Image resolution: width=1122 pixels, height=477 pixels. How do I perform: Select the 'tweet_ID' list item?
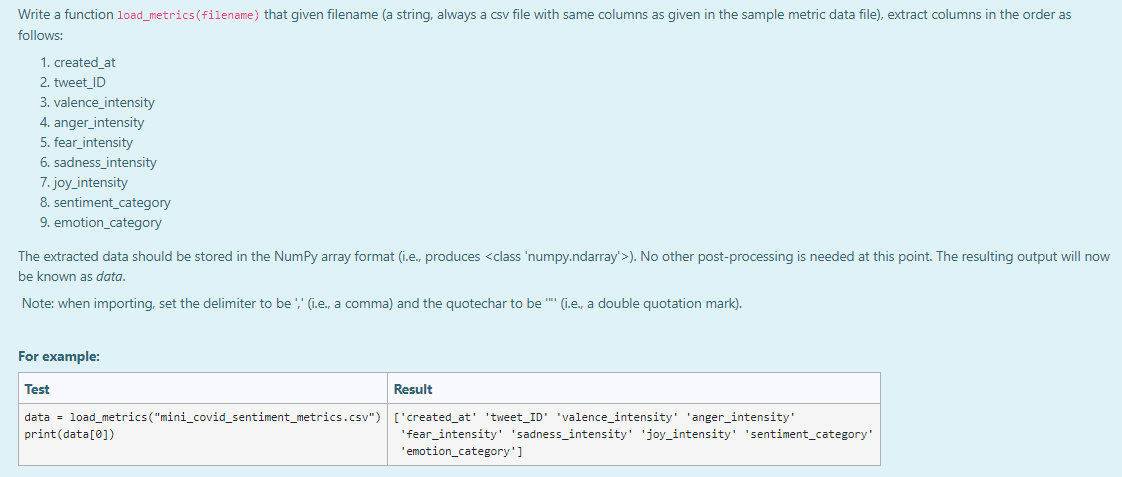pos(79,82)
